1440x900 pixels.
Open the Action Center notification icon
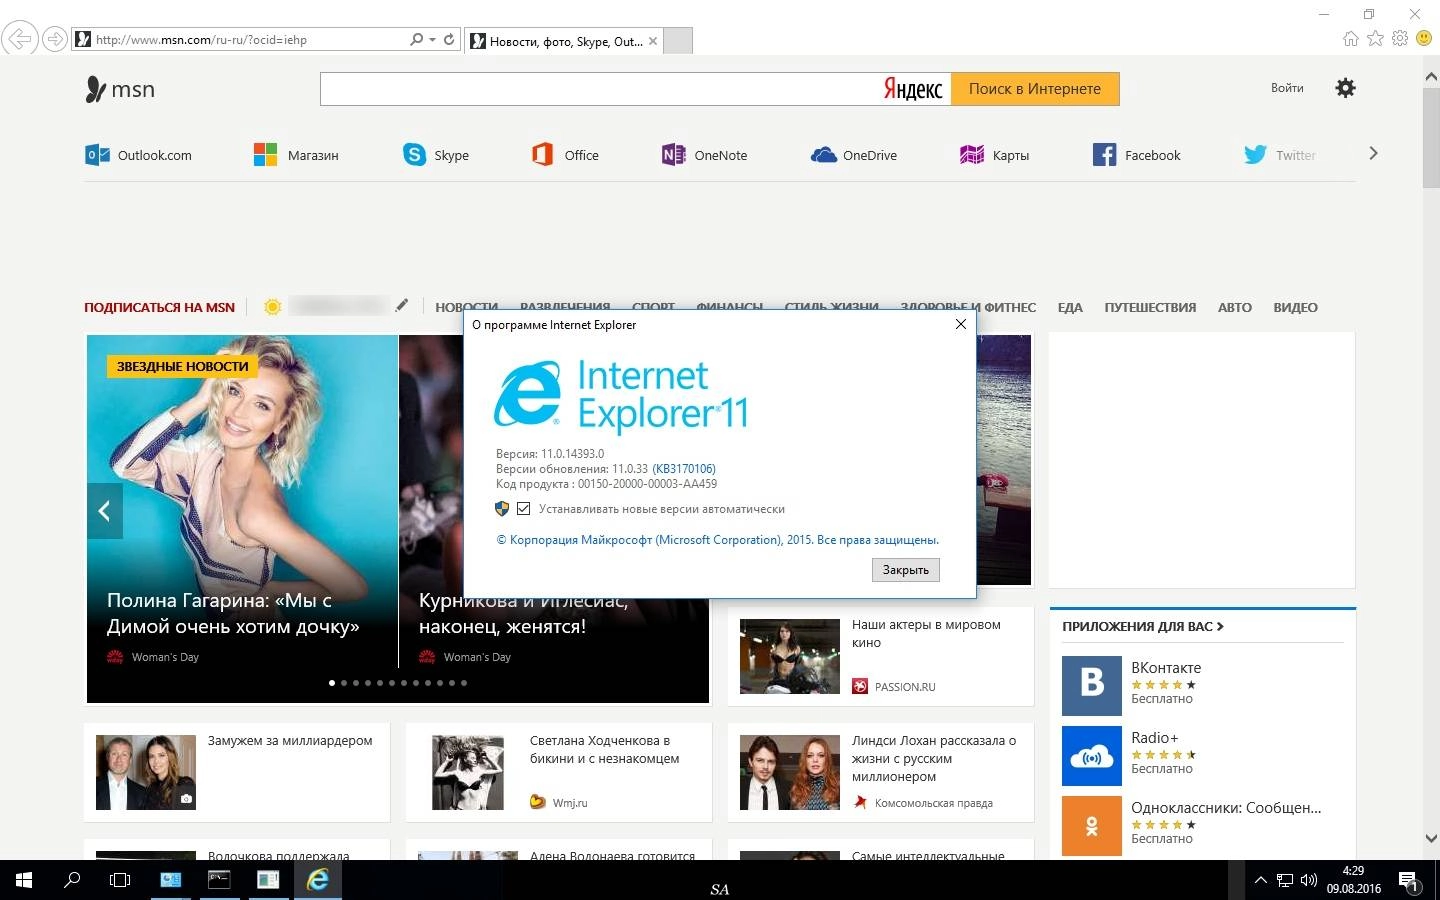pyautogui.click(x=1409, y=881)
